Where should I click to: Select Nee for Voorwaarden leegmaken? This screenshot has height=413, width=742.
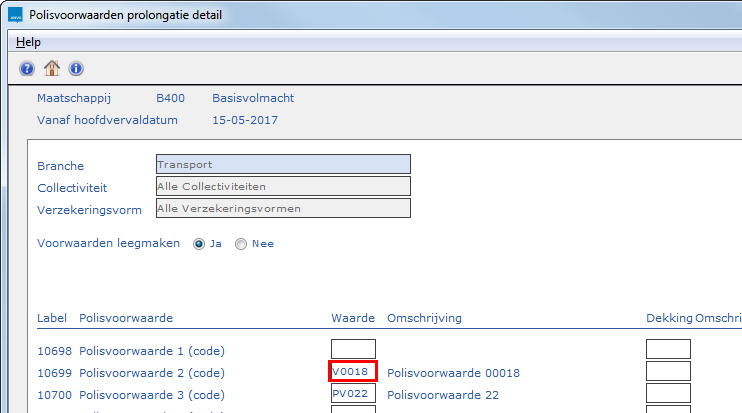click(x=241, y=243)
